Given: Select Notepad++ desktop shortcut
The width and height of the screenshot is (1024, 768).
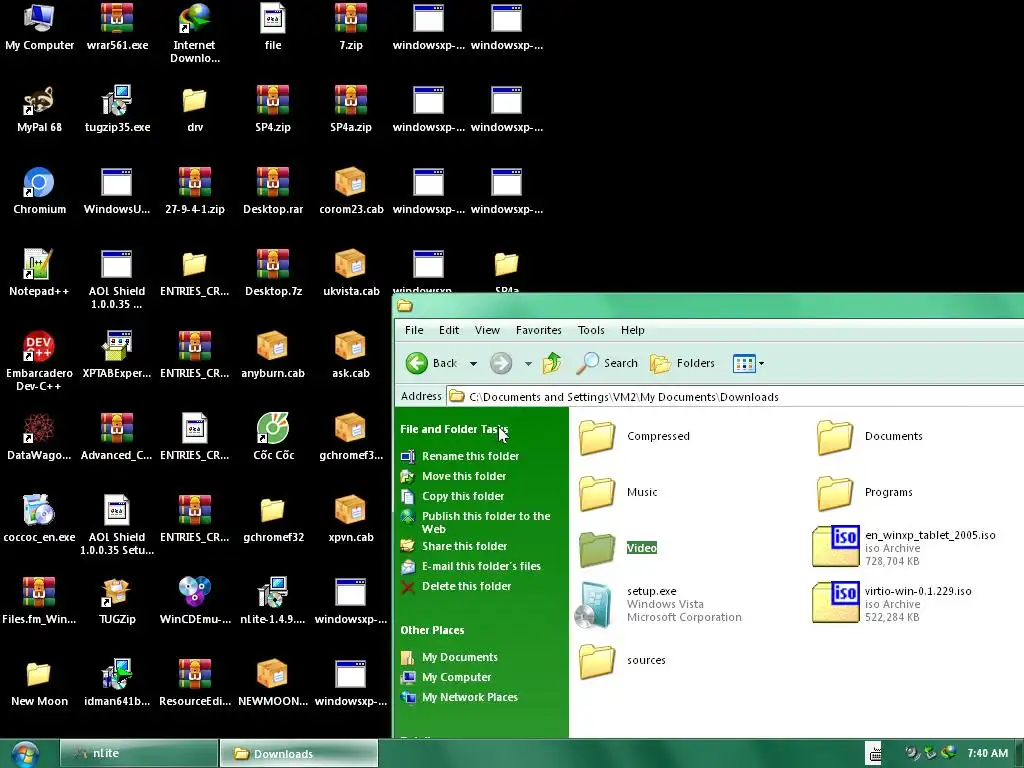Looking at the screenshot, I should (x=39, y=272).
